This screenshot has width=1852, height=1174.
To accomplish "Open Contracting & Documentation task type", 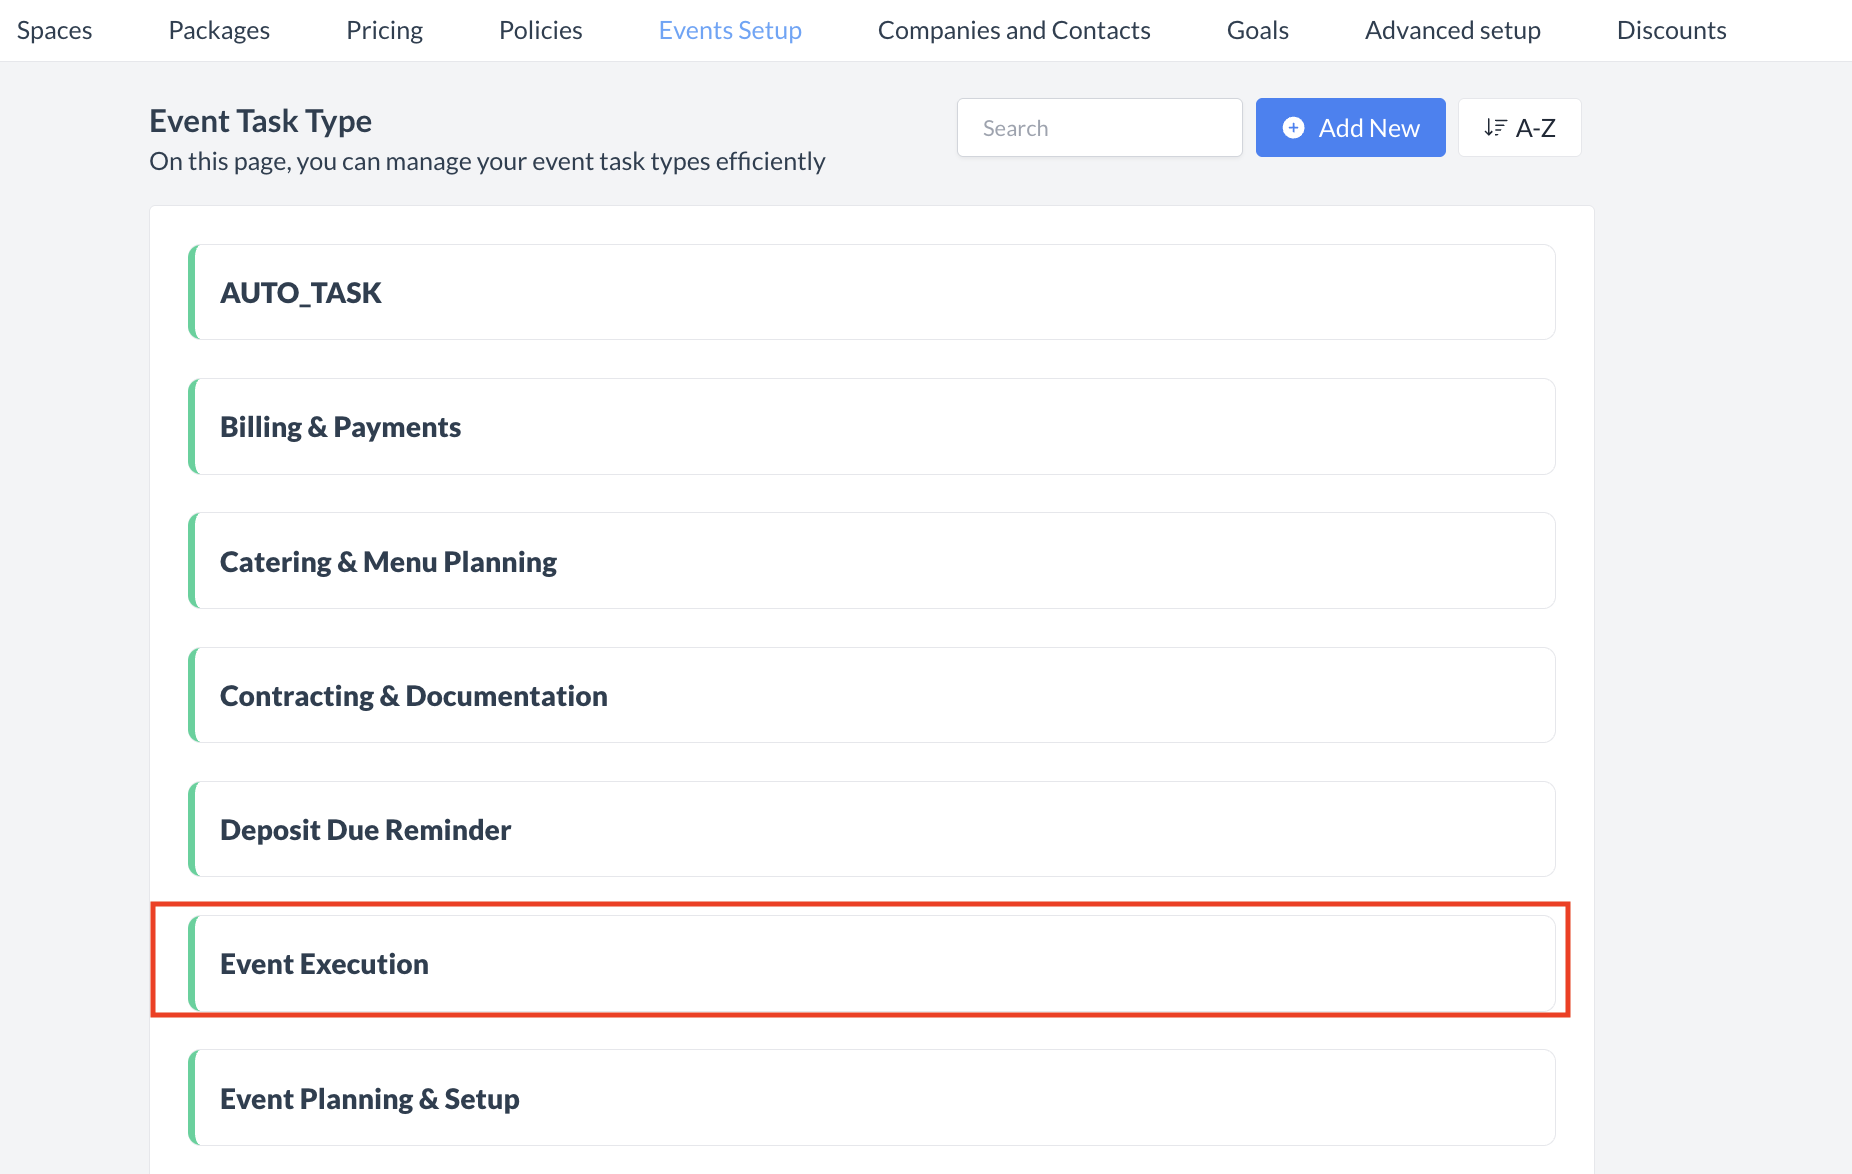I will 872,695.
